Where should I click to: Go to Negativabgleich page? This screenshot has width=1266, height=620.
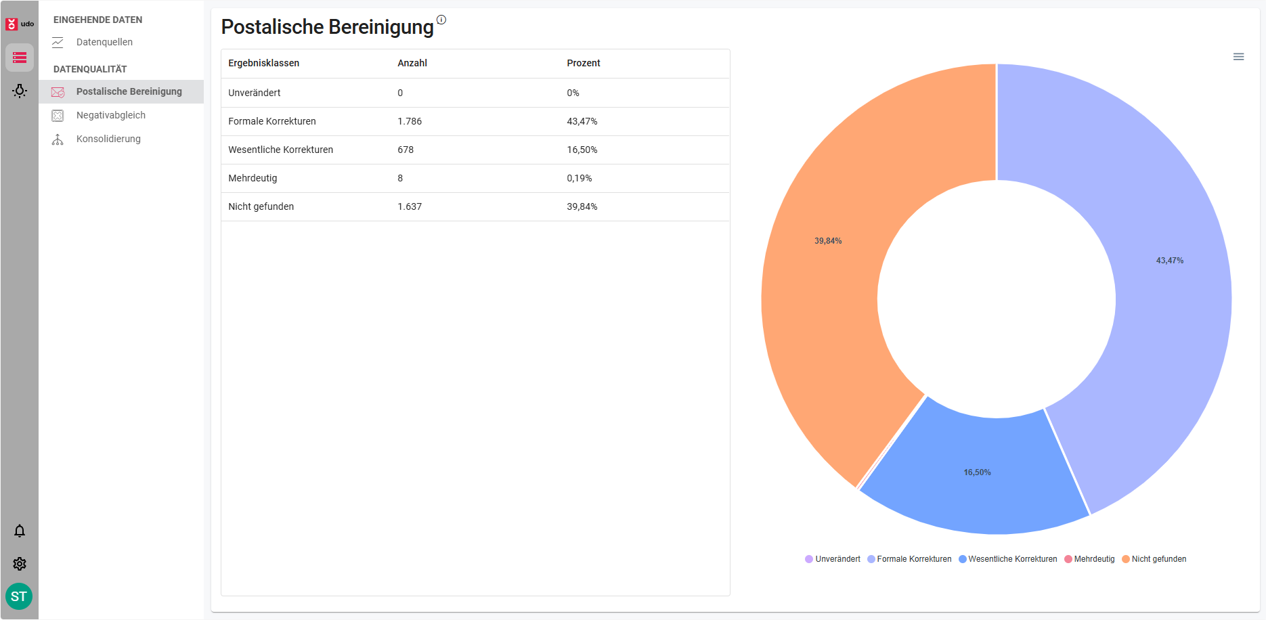[x=110, y=115]
